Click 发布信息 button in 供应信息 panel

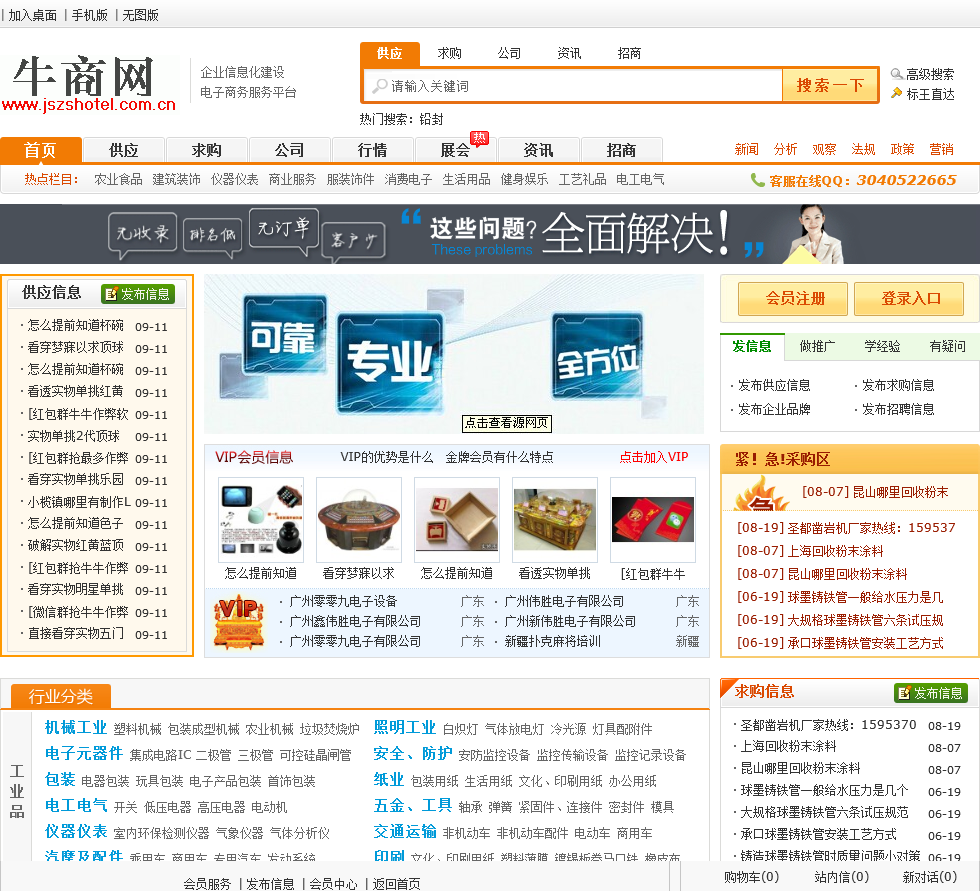click(x=138, y=294)
